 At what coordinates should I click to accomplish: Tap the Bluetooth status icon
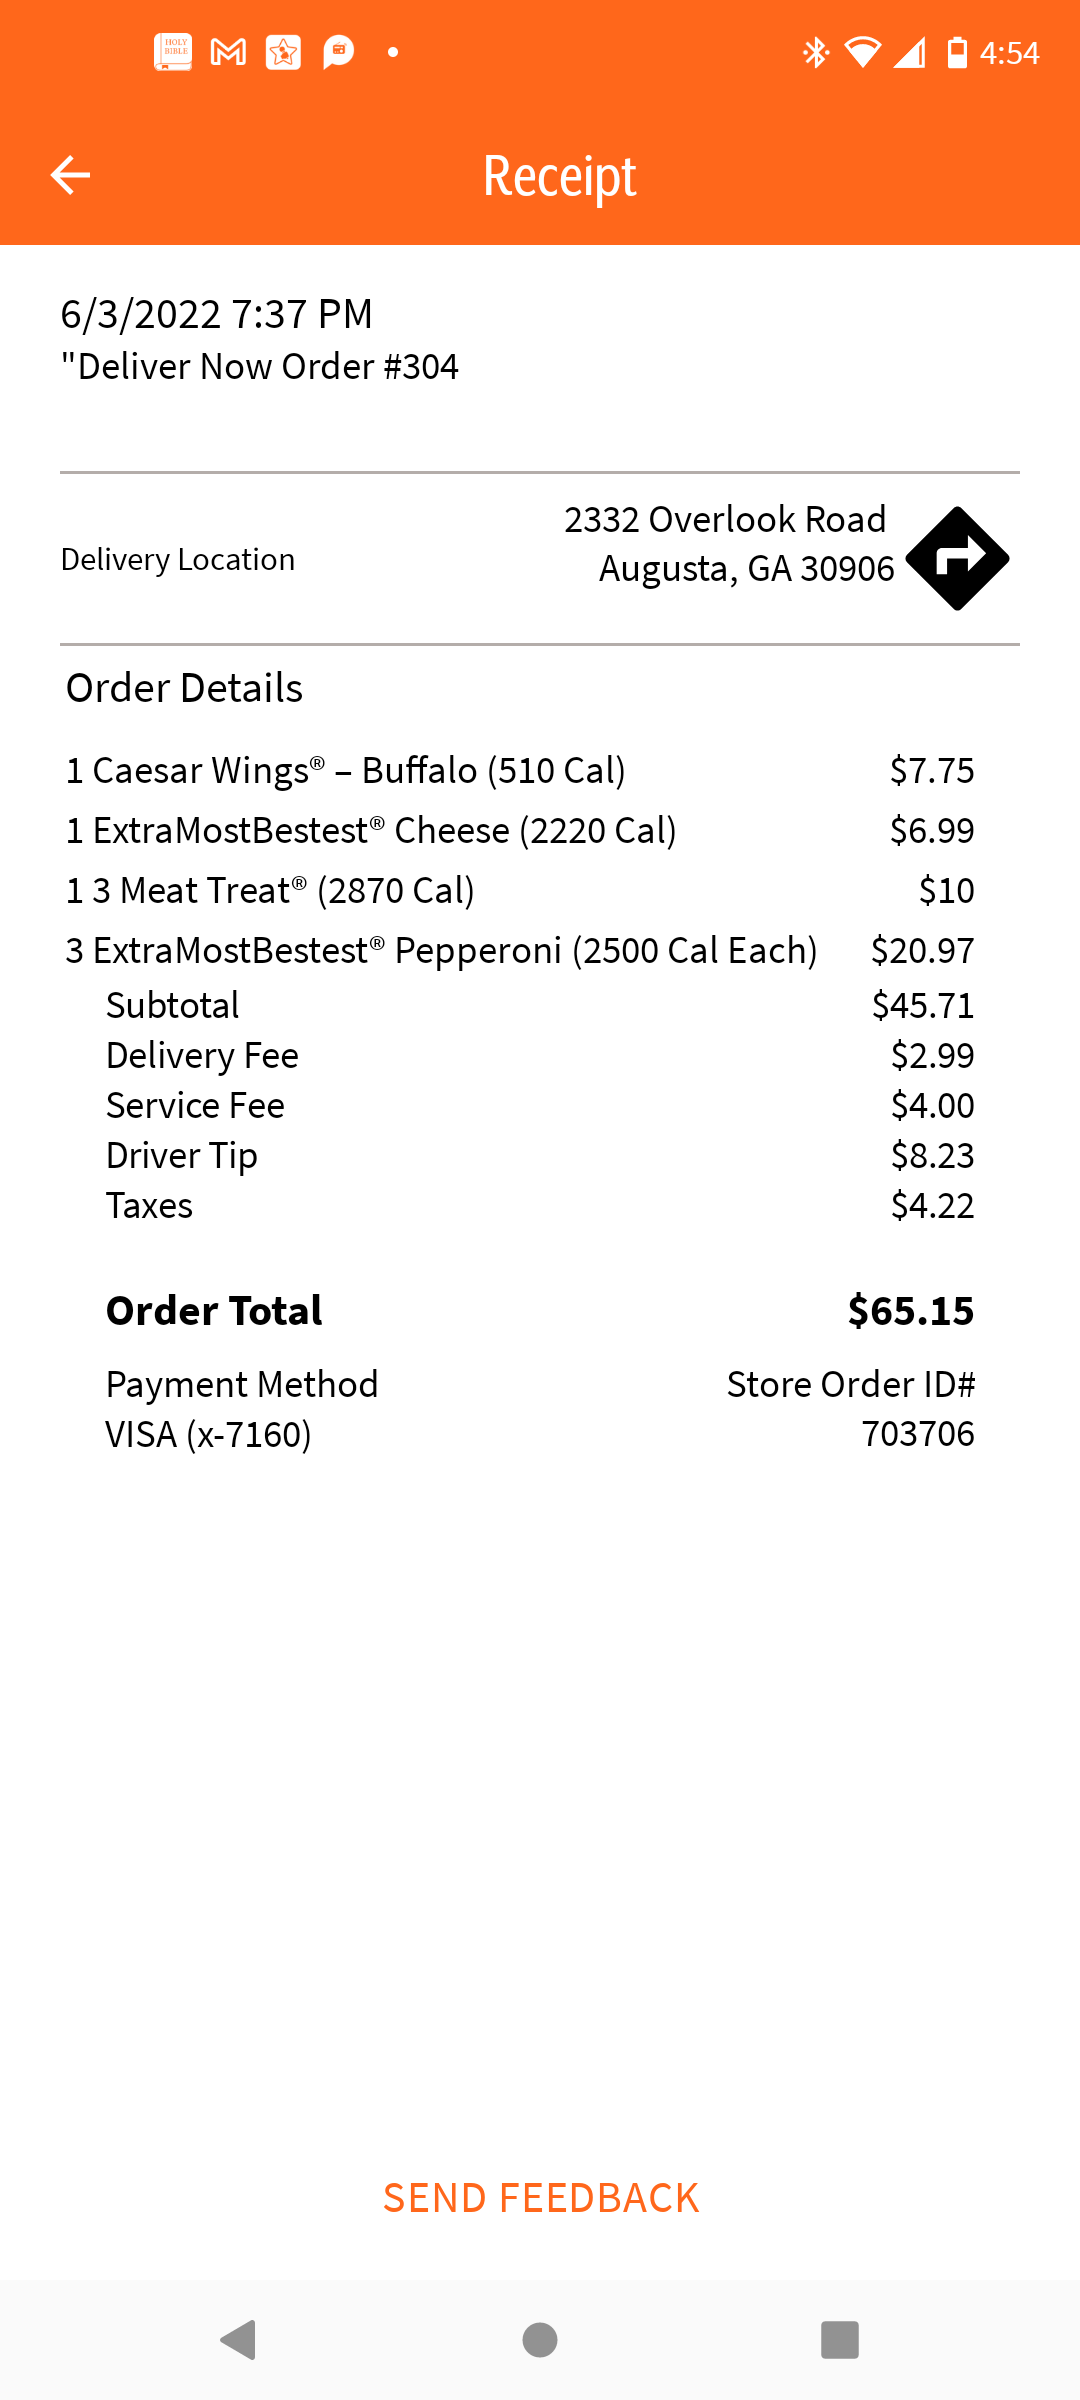[816, 52]
